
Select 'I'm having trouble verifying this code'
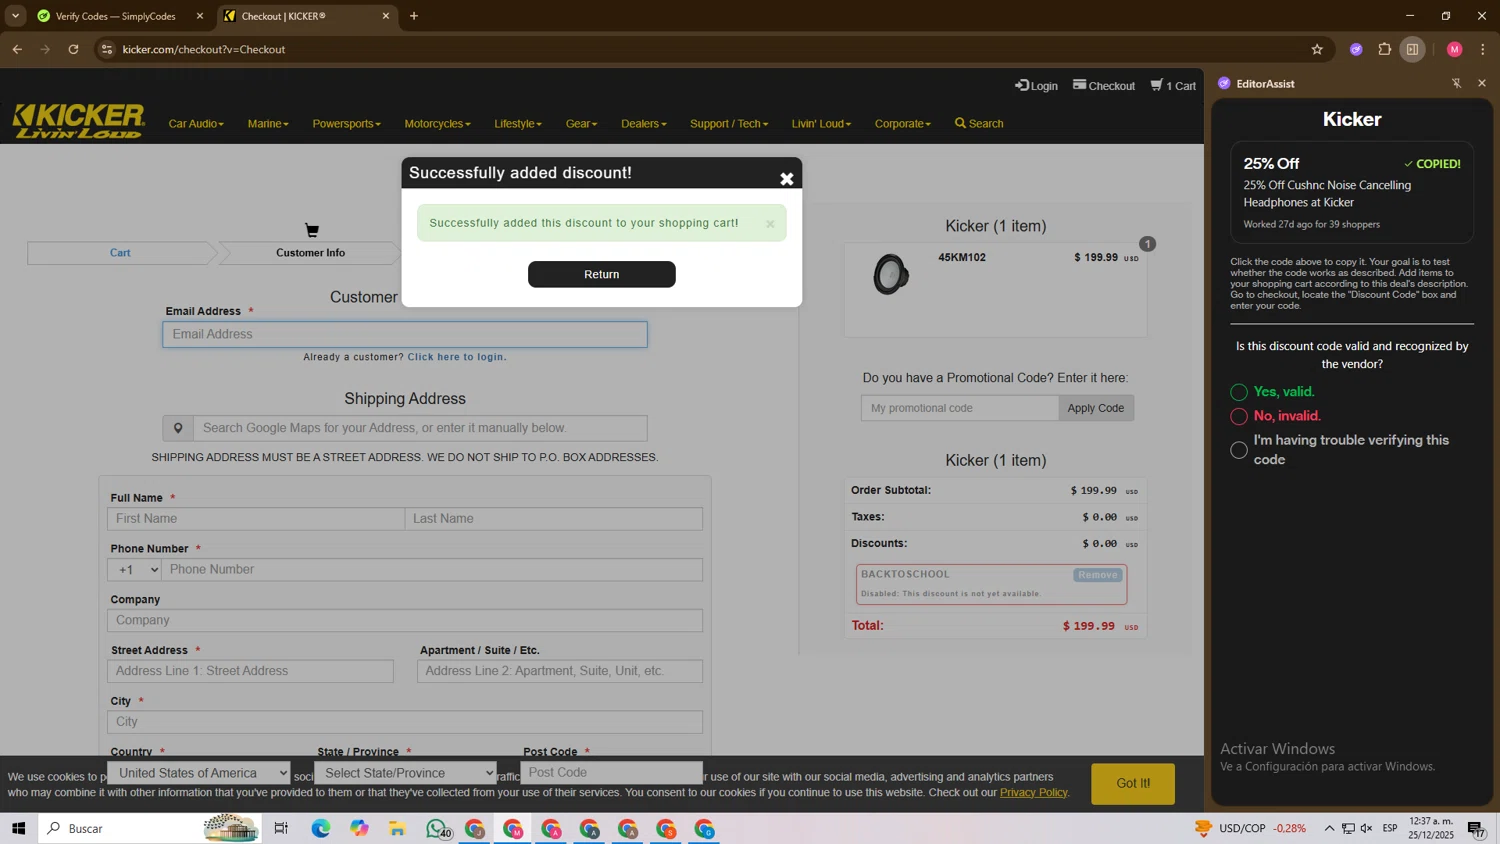1239,450
